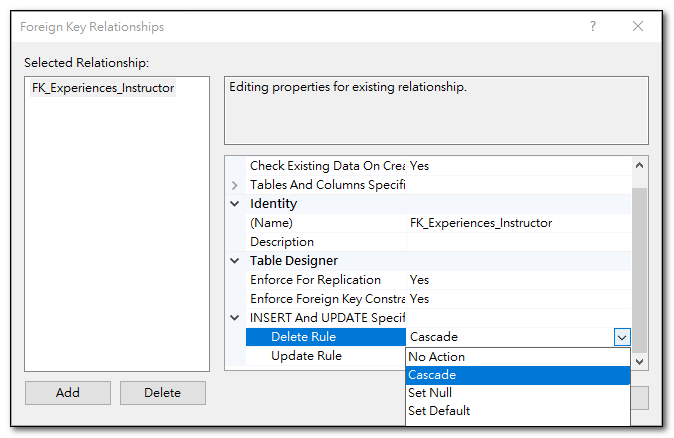The width and height of the screenshot is (674, 438).
Task: Click the help question mark icon
Action: (x=593, y=27)
